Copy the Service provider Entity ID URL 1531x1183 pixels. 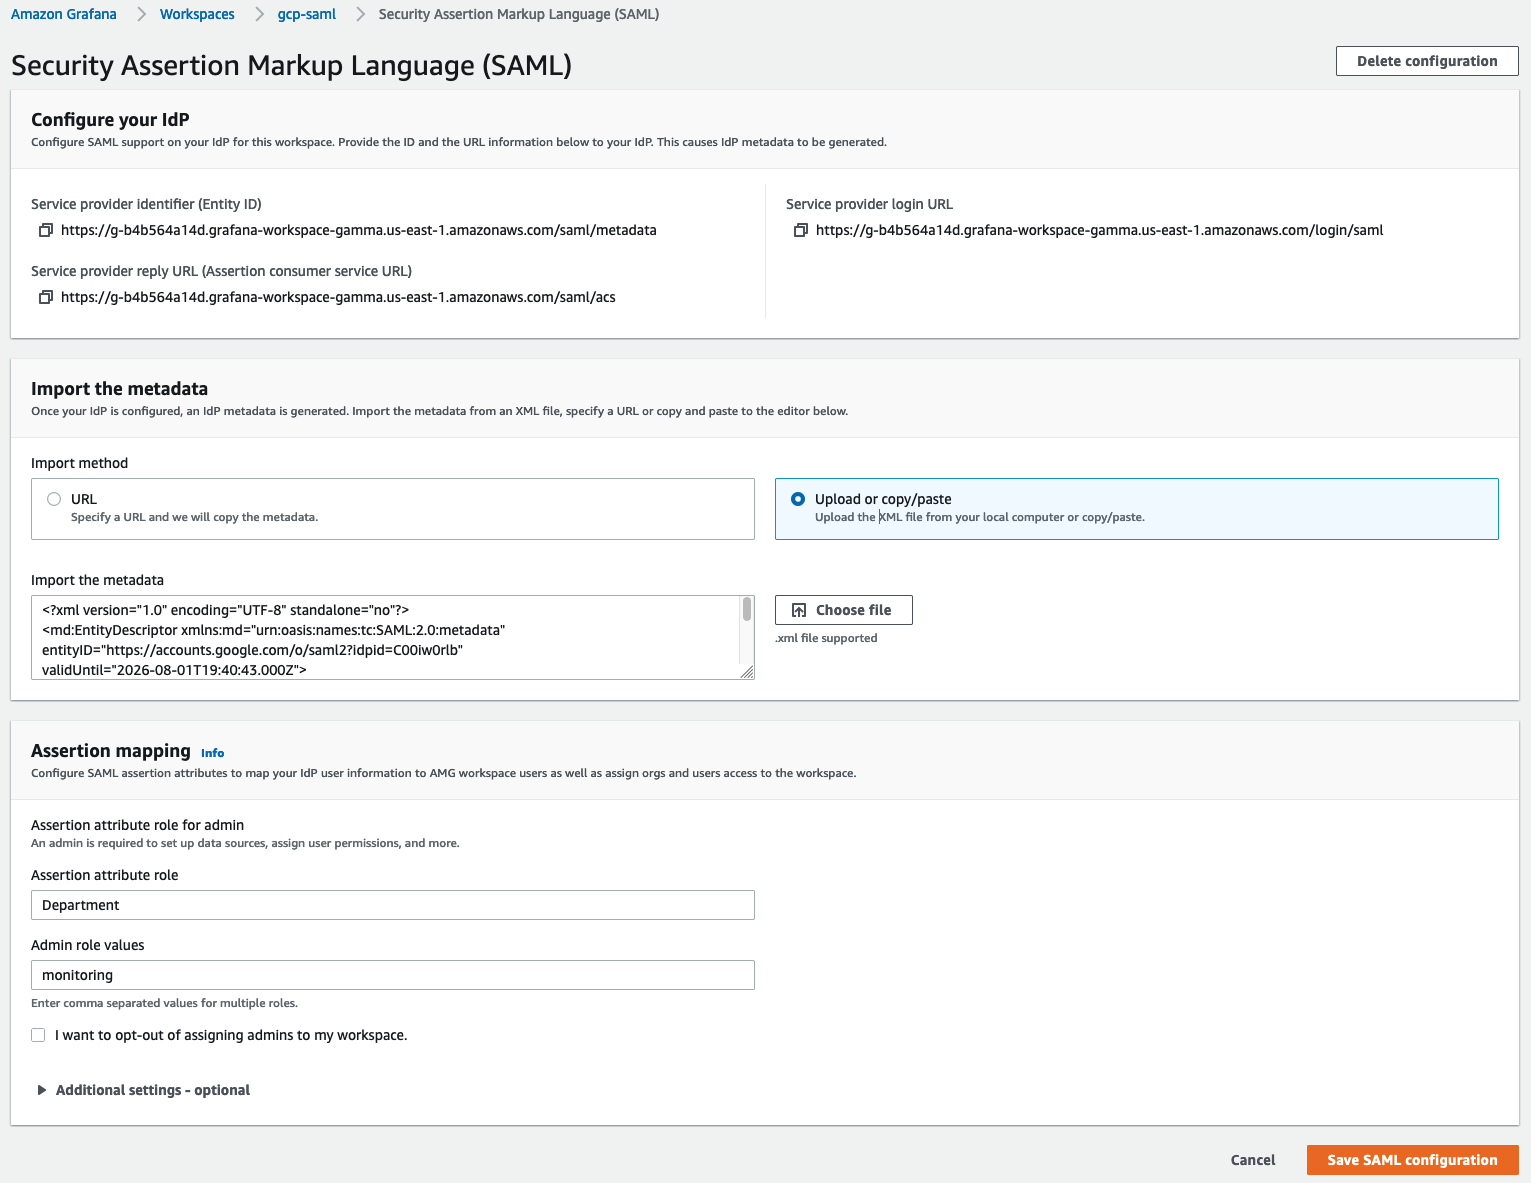tap(45, 230)
